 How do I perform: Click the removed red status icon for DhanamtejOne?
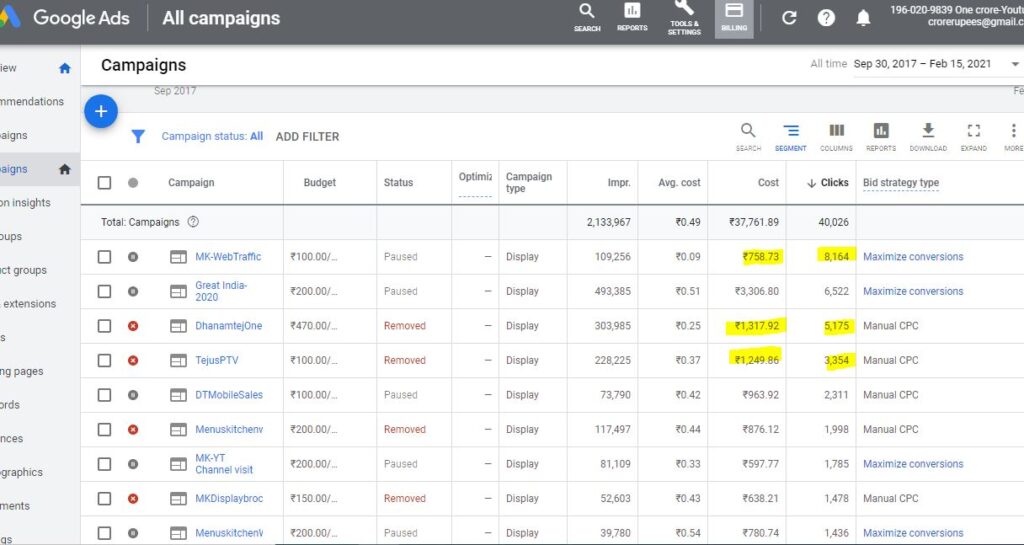pyautogui.click(x=133, y=326)
